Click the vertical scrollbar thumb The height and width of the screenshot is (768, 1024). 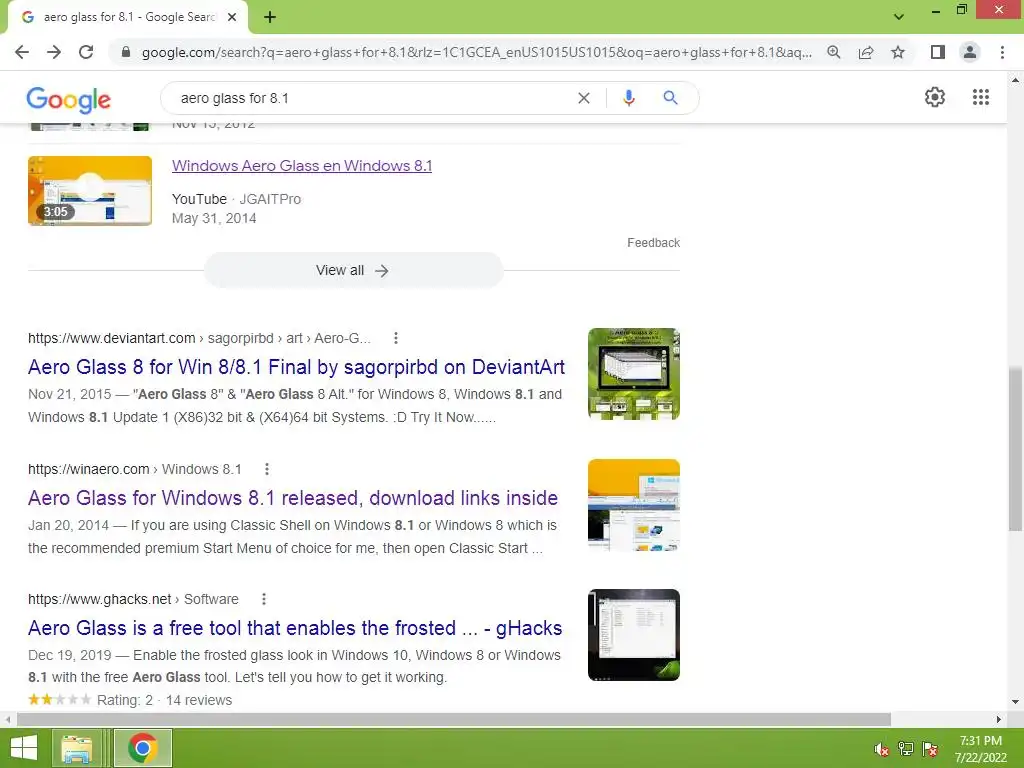pyautogui.click(x=1015, y=449)
